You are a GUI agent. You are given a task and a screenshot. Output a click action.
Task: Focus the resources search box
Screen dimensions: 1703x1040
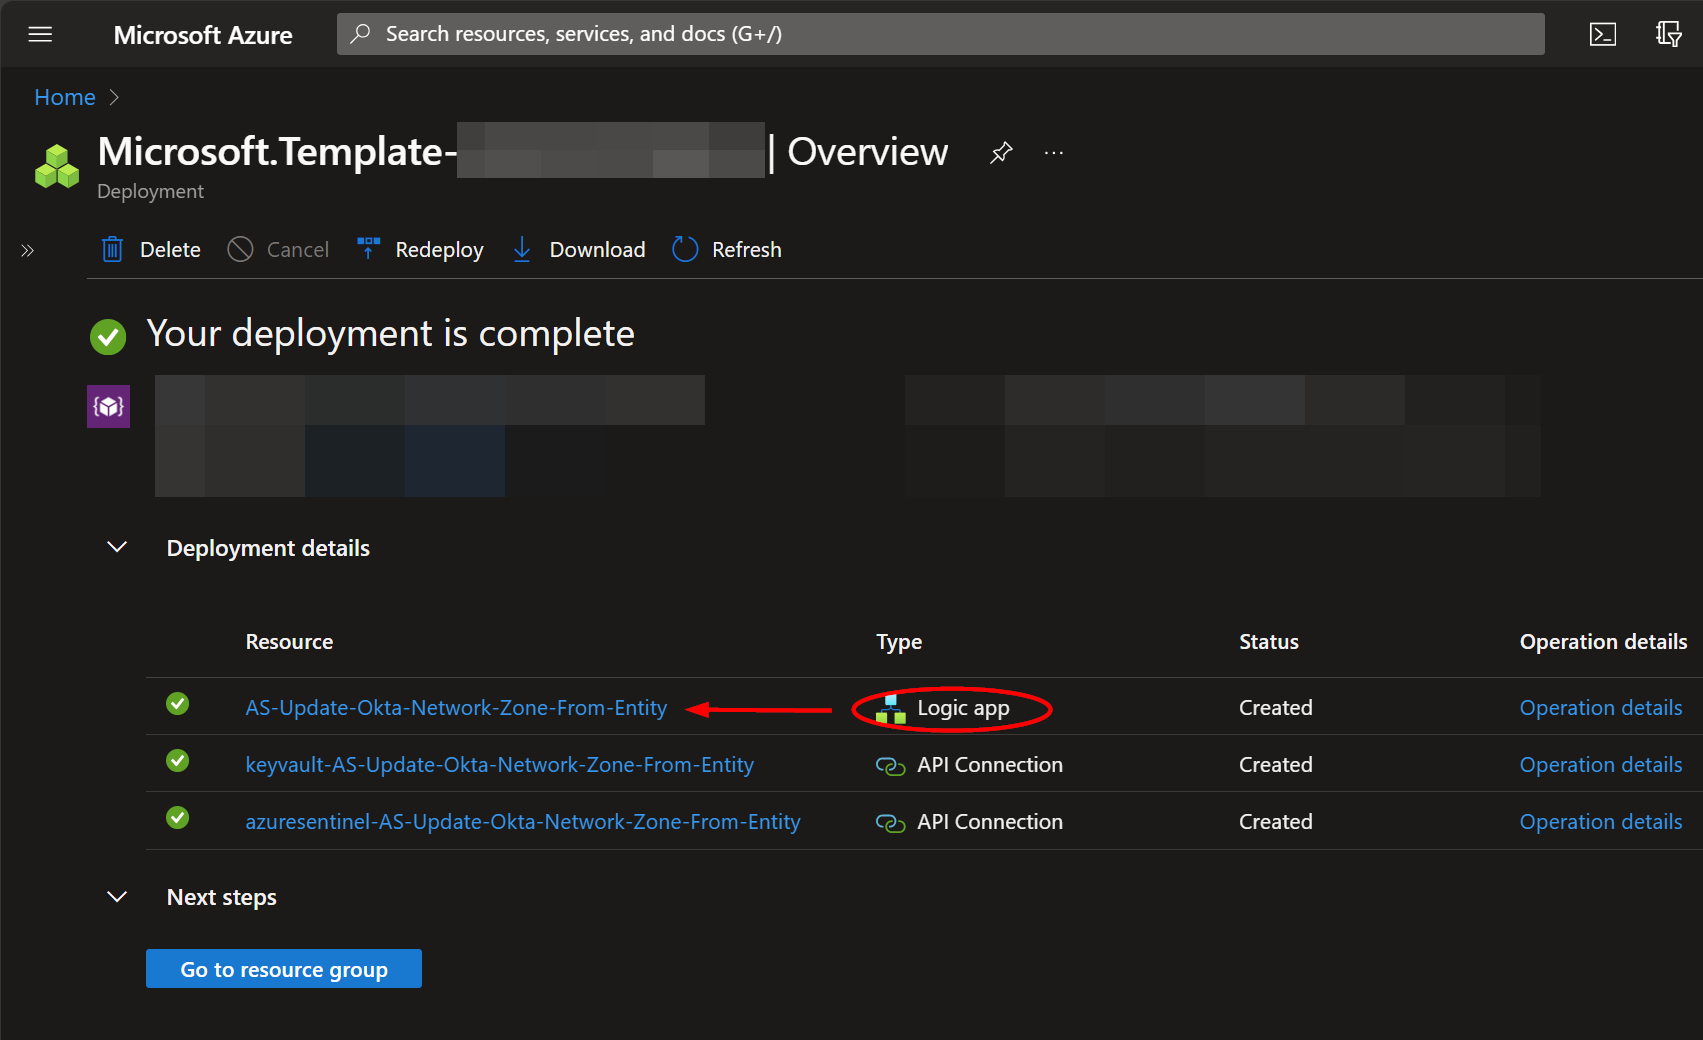click(x=940, y=34)
